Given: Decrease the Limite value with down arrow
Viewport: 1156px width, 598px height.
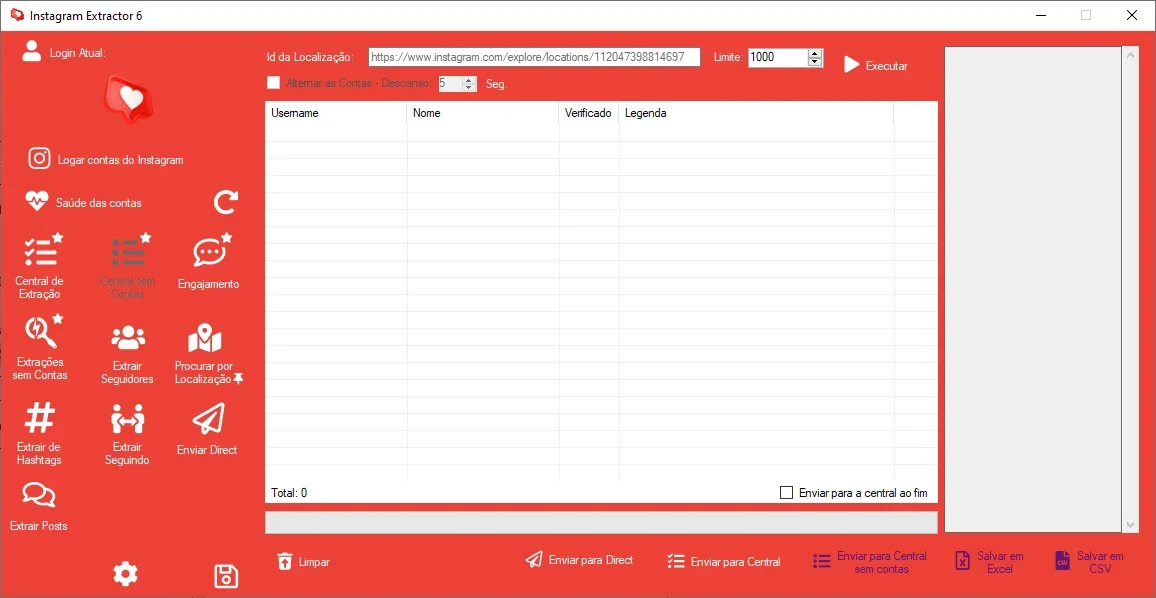Looking at the screenshot, I should point(815,62).
